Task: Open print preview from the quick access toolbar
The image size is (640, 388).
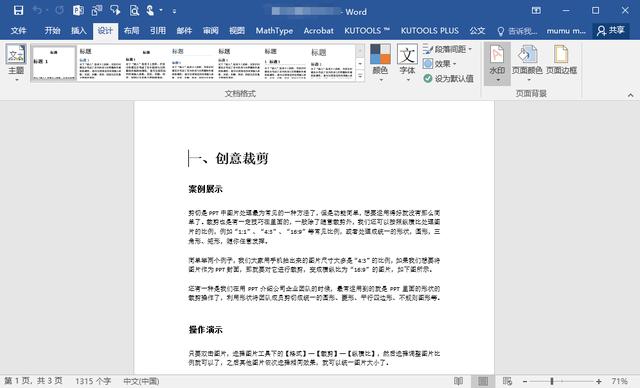Action: coord(134,10)
